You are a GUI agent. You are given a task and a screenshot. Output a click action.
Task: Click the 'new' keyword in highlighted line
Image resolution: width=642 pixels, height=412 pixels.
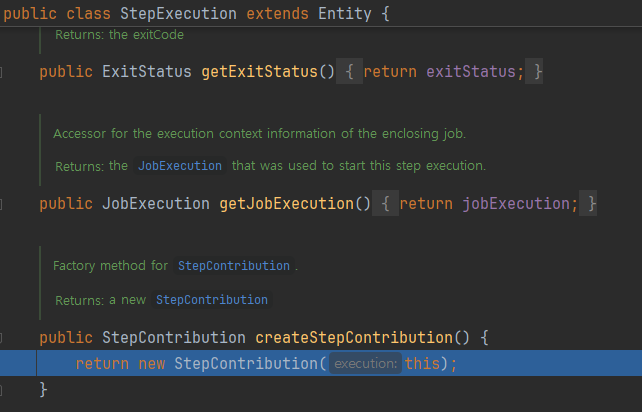(151, 364)
